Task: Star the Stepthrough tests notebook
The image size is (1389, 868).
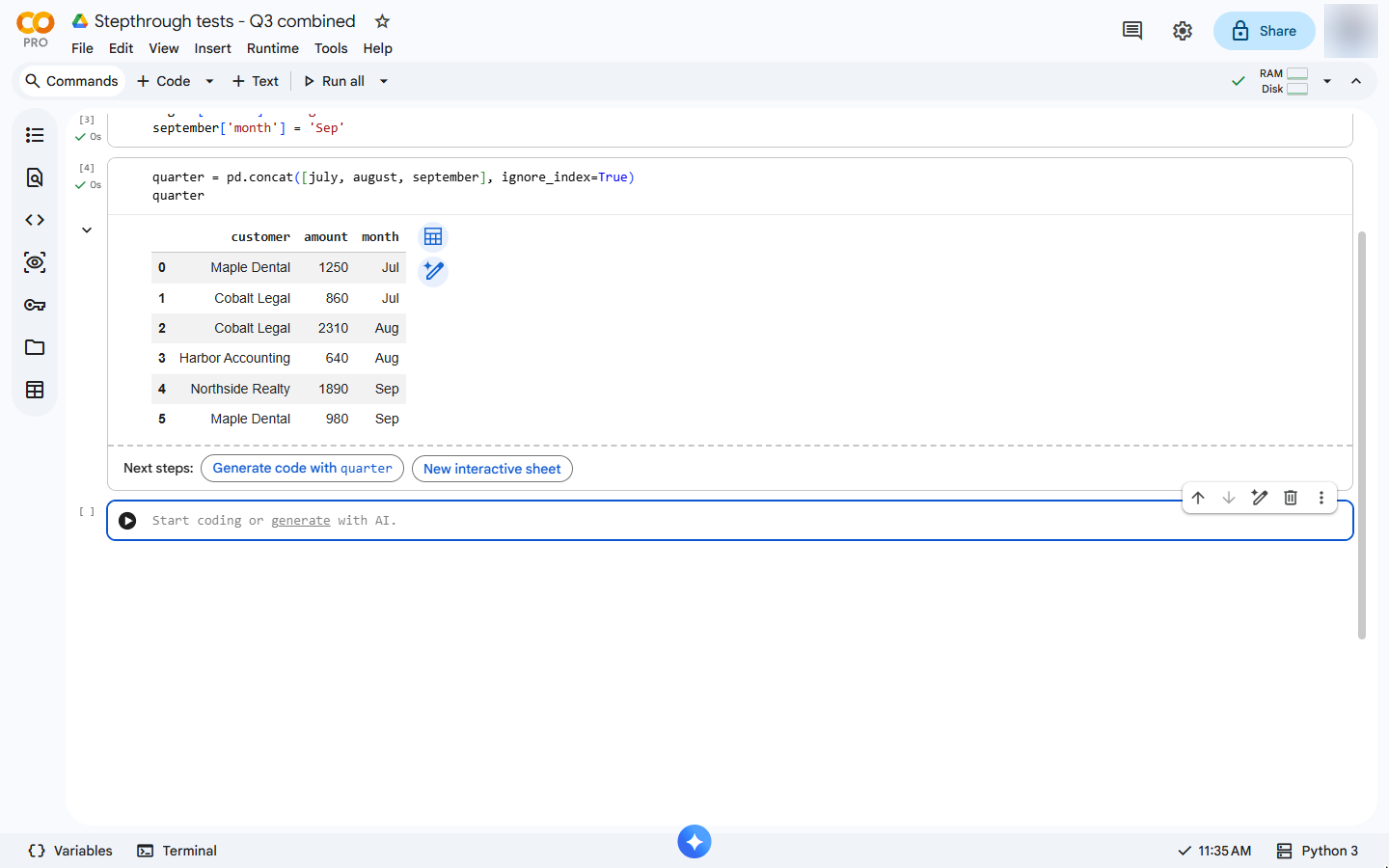Action: (382, 21)
